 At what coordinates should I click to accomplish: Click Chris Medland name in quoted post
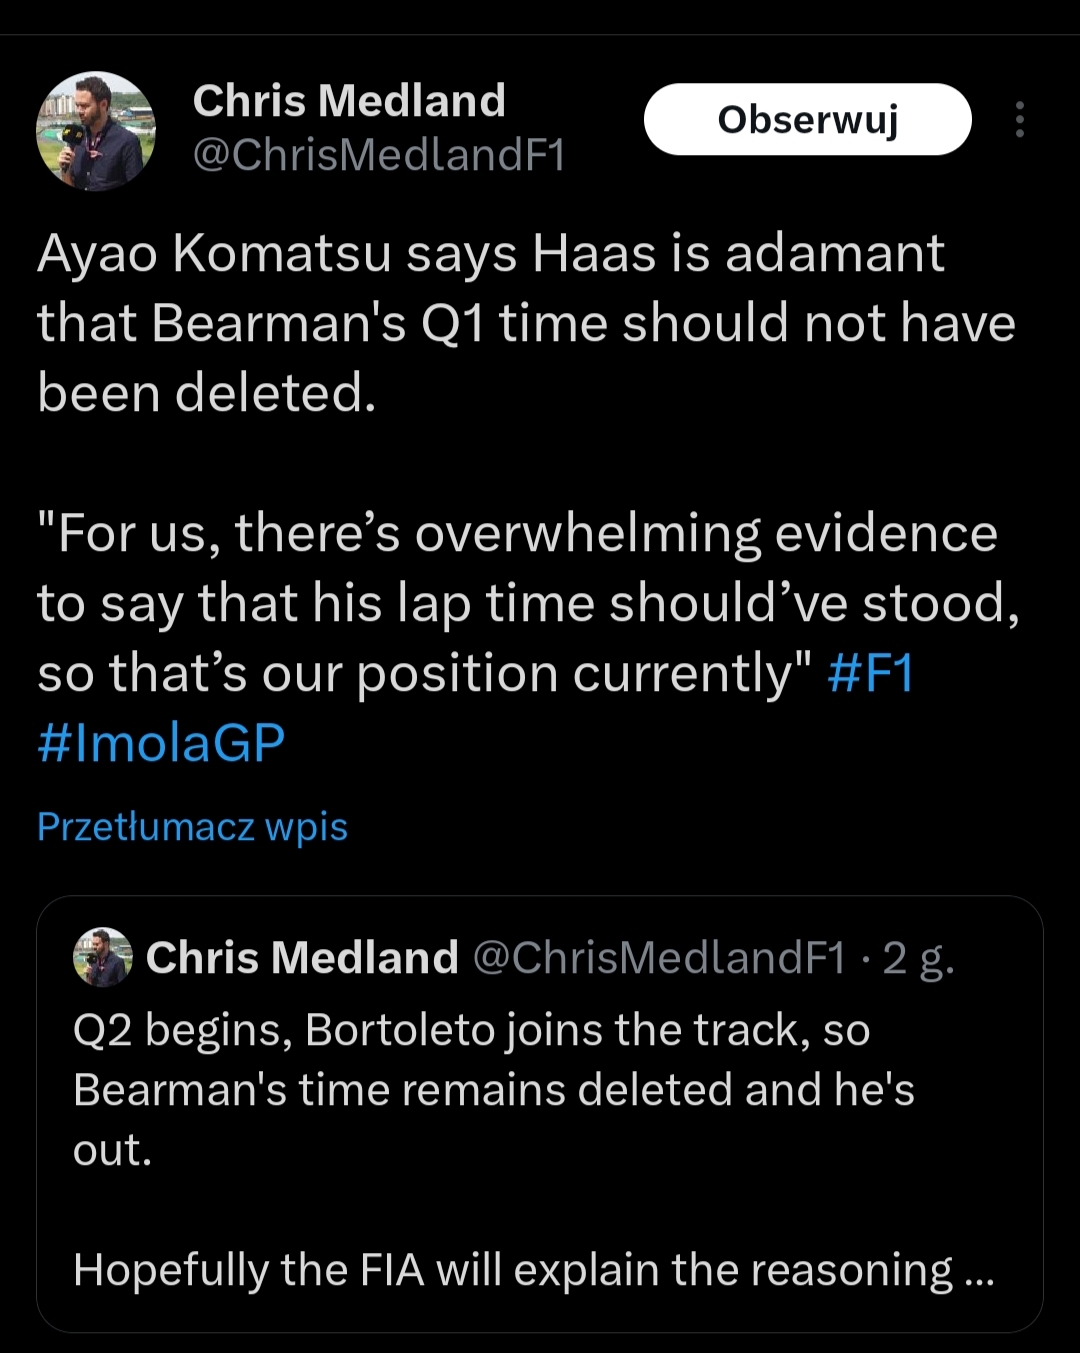[302, 957]
